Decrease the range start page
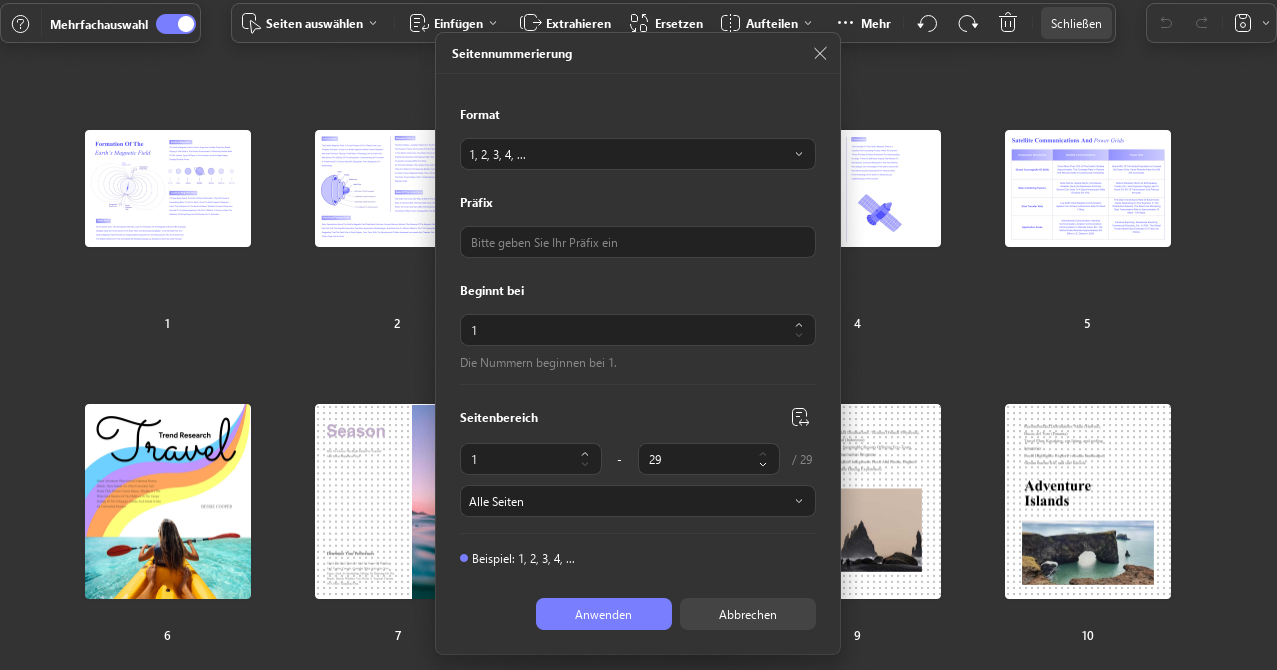1277x670 pixels. click(585, 465)
